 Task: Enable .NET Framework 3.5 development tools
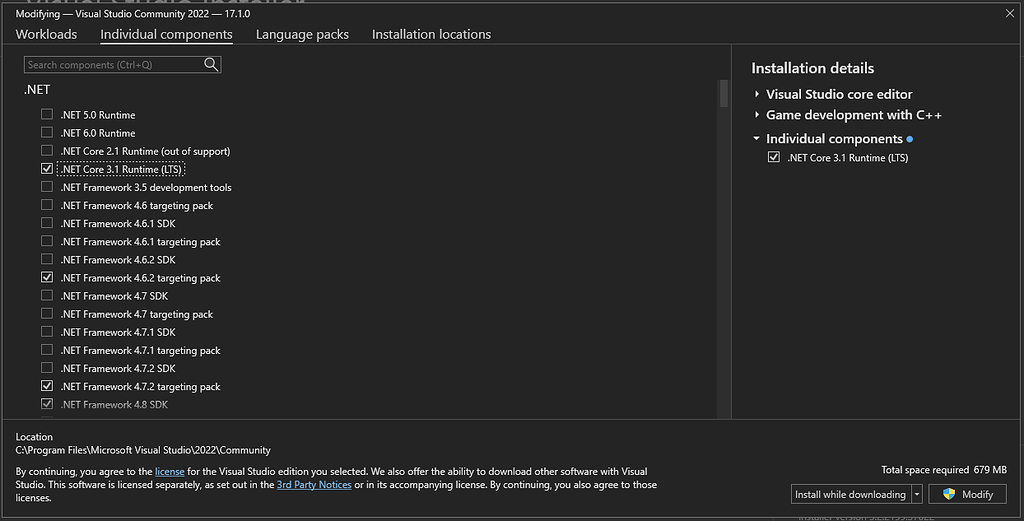[47, 187]
